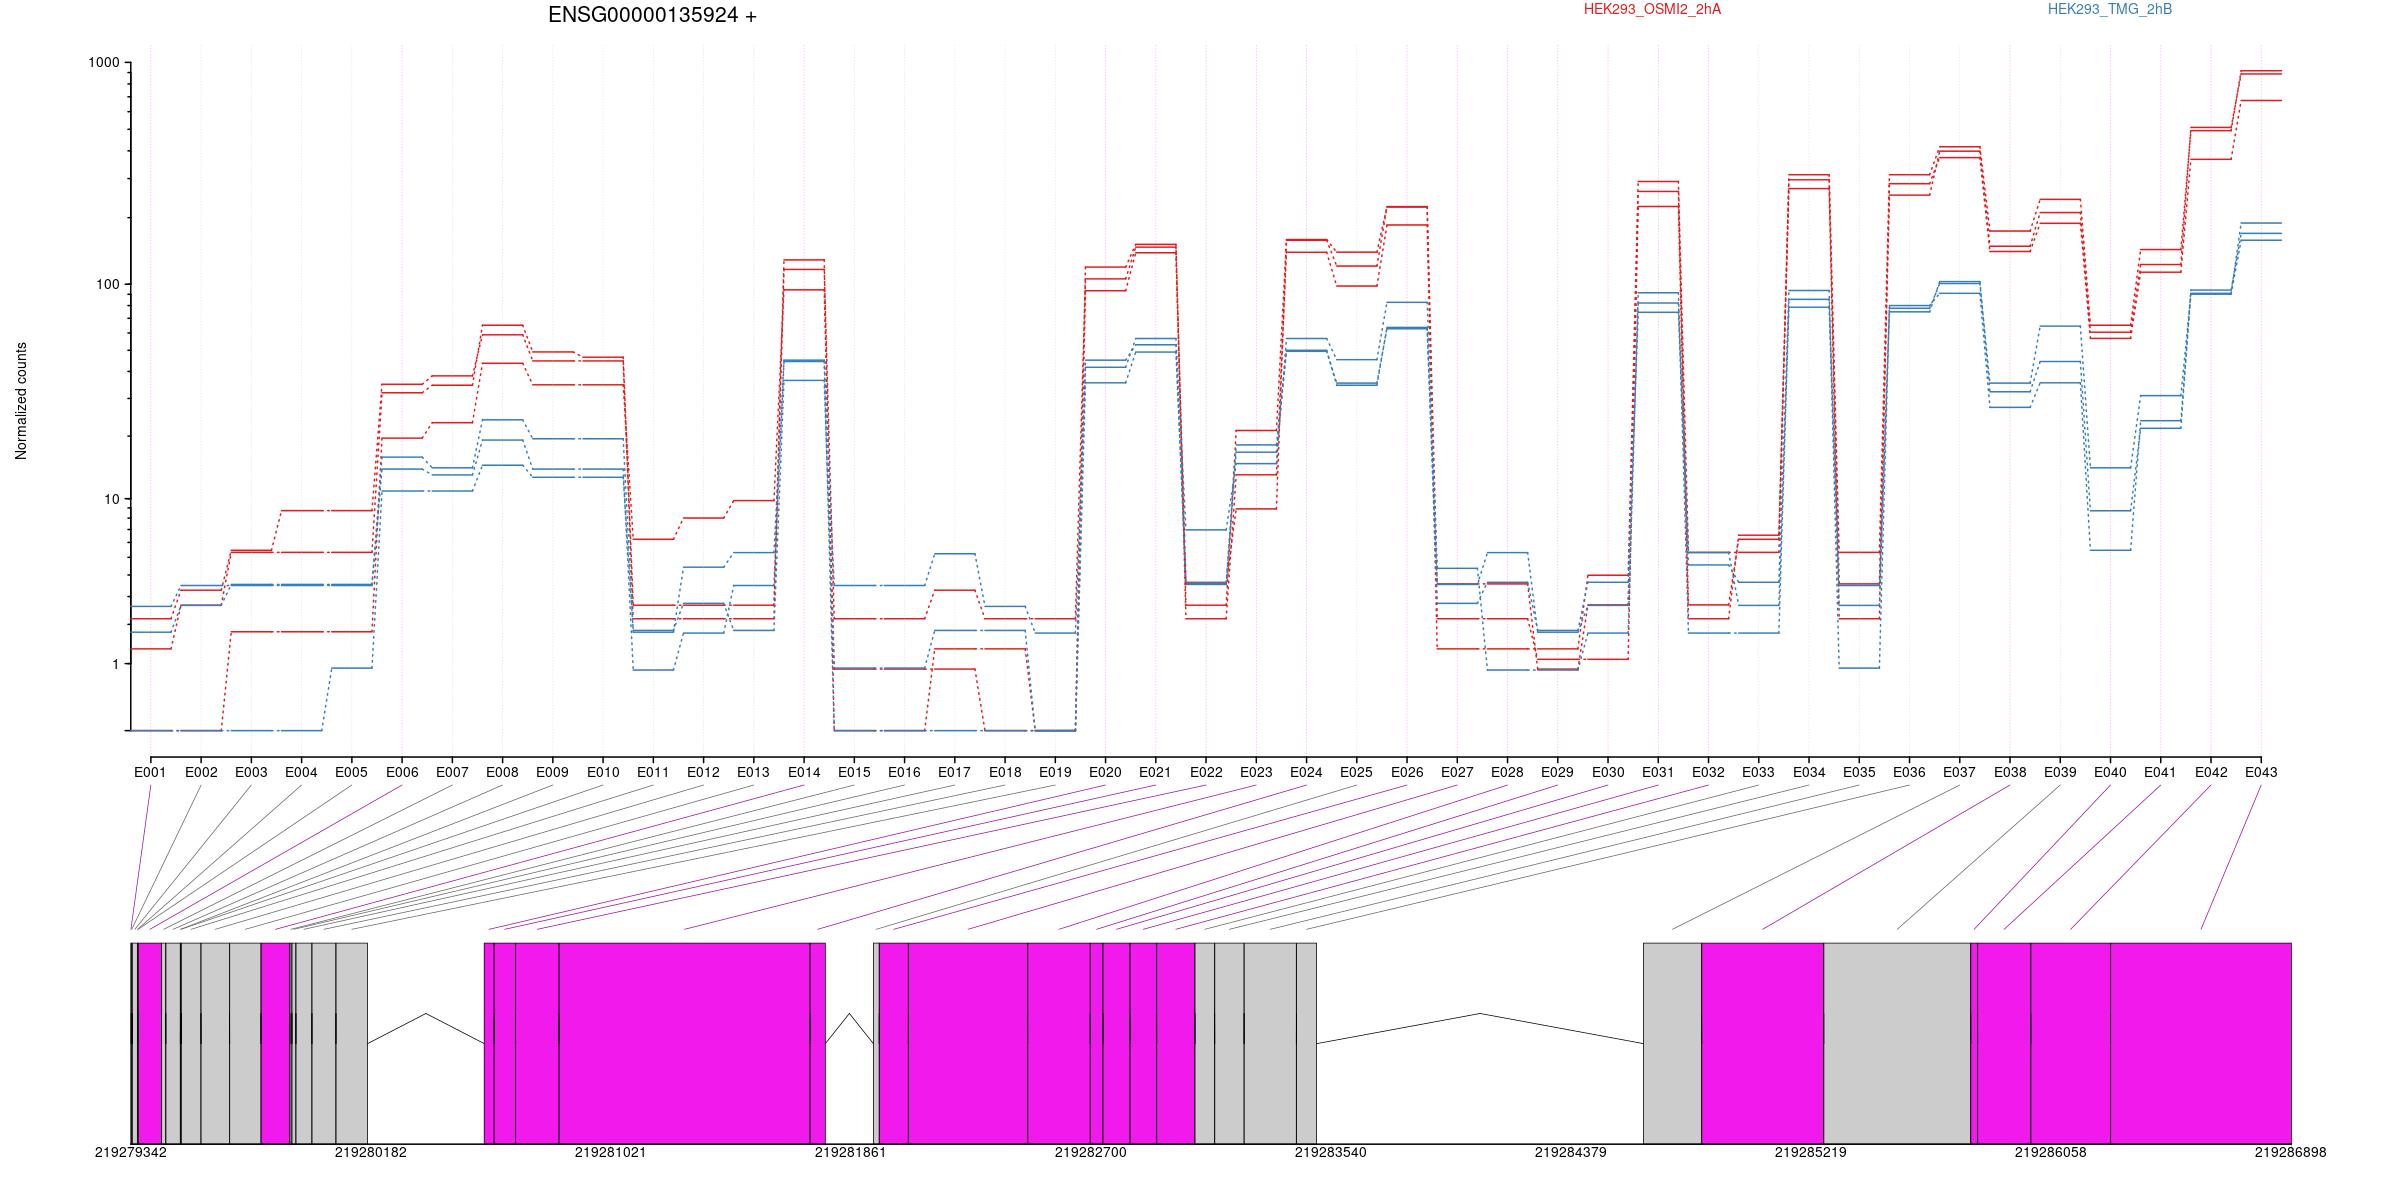This screenshot has width=2400, height=1200.
Task: Click exon label E028
Action: [x=1507, y=772]
